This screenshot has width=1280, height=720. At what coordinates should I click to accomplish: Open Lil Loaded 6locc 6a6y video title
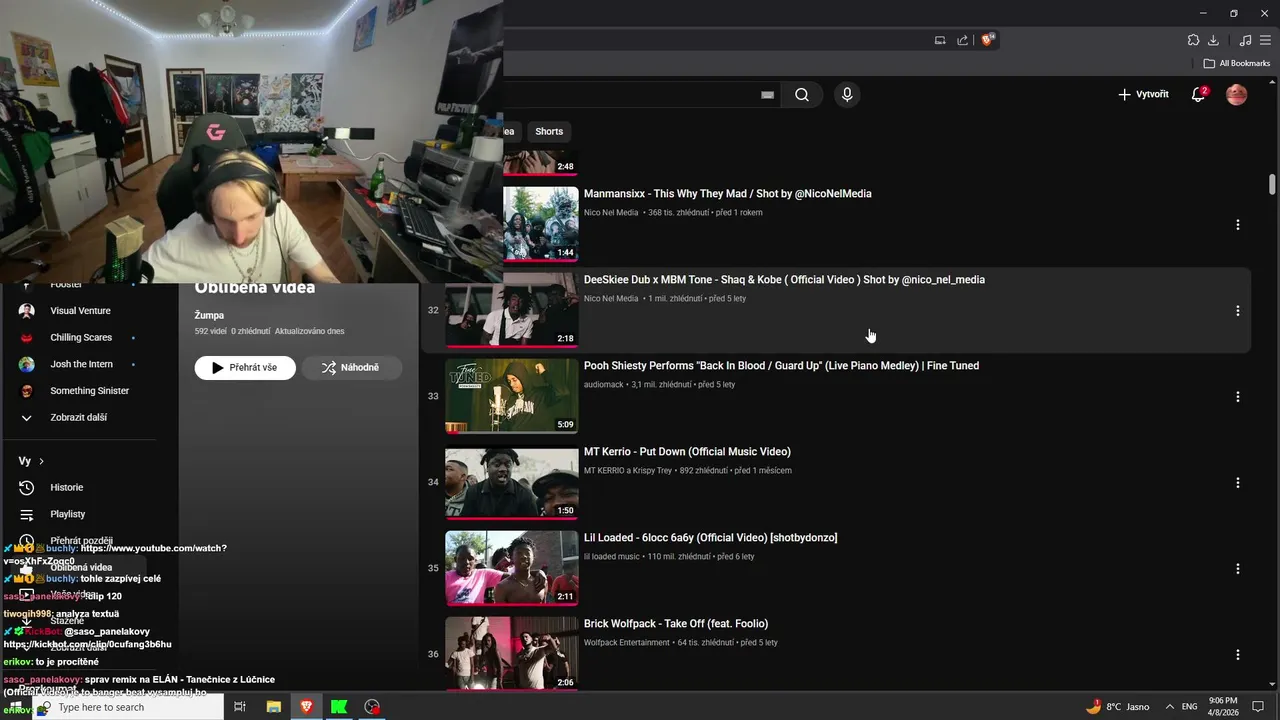pos(710,538)
